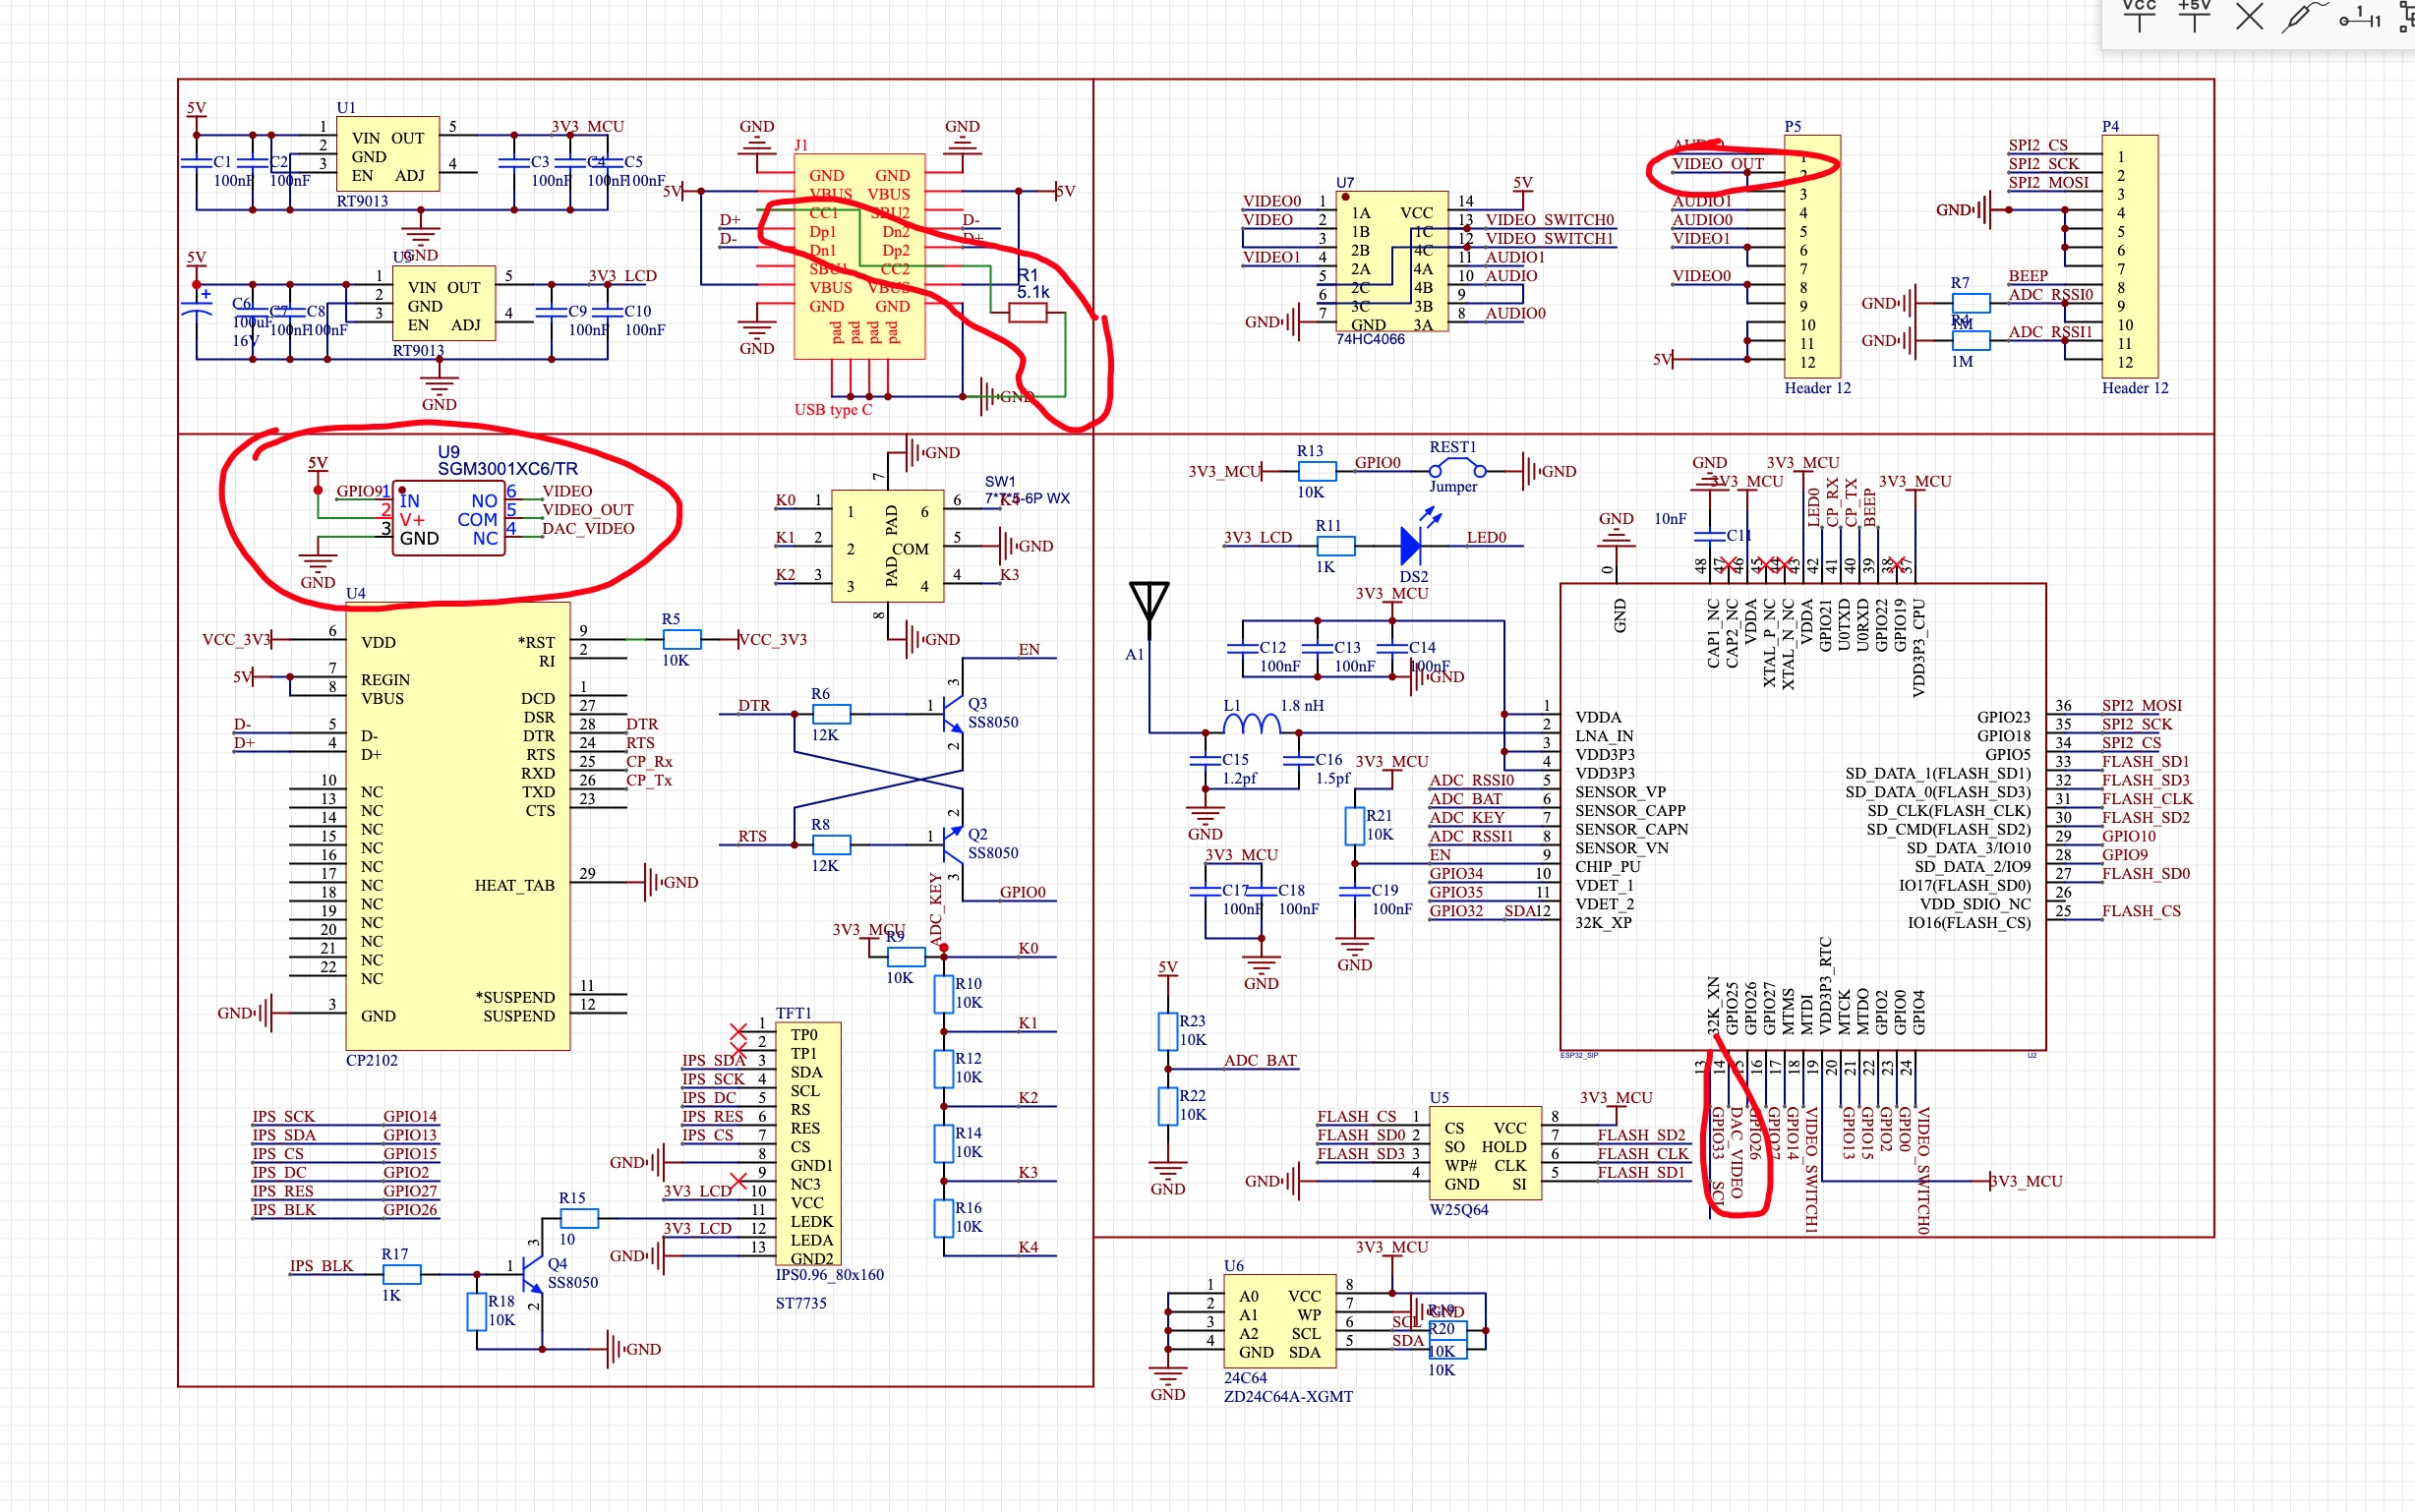Select the U5 W25Q64 flash chip

[x=1485, y=1154]
